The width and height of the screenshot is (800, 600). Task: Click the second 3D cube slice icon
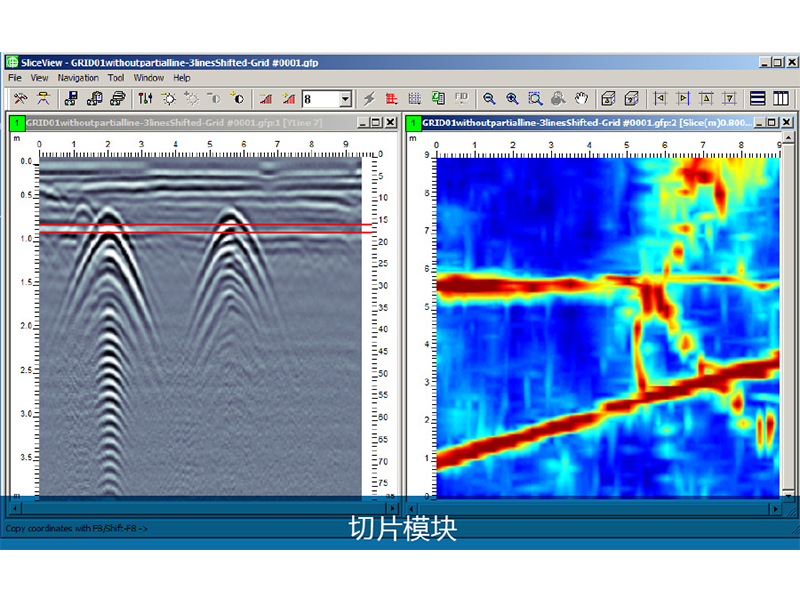(632, 98)
